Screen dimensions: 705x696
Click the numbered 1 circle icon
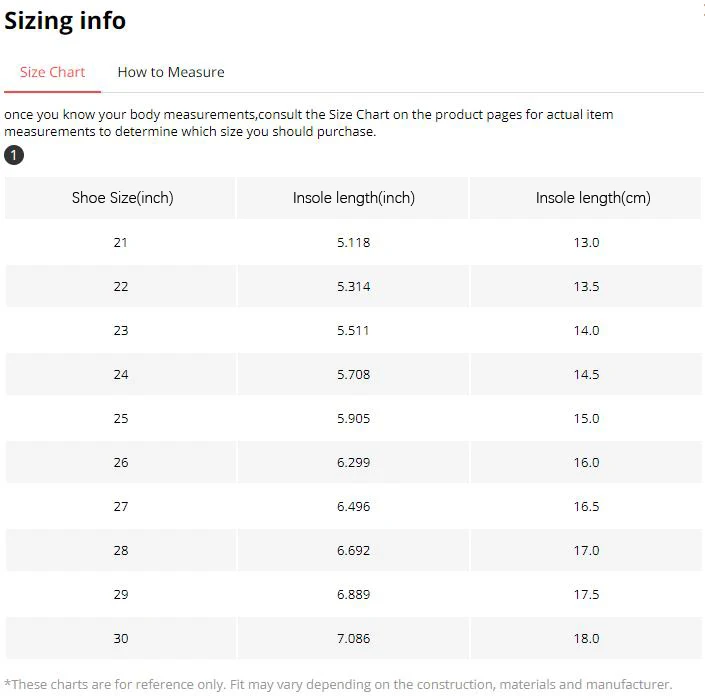point(14,155)
